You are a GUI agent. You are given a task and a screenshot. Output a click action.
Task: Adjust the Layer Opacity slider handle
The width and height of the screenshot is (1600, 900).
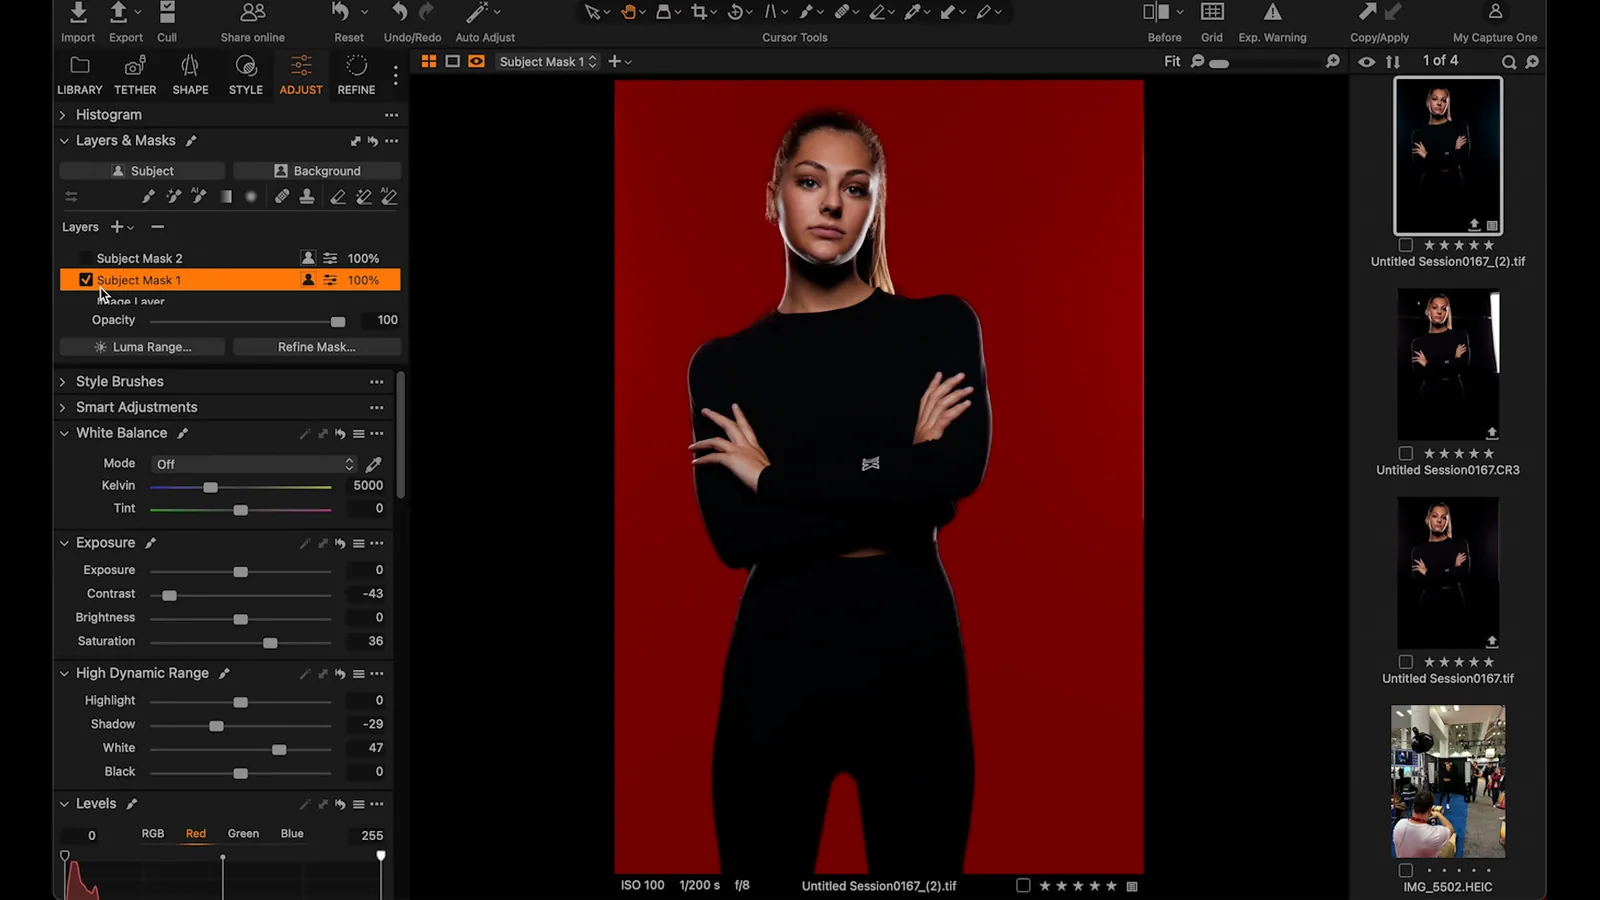tap(338, 321)
